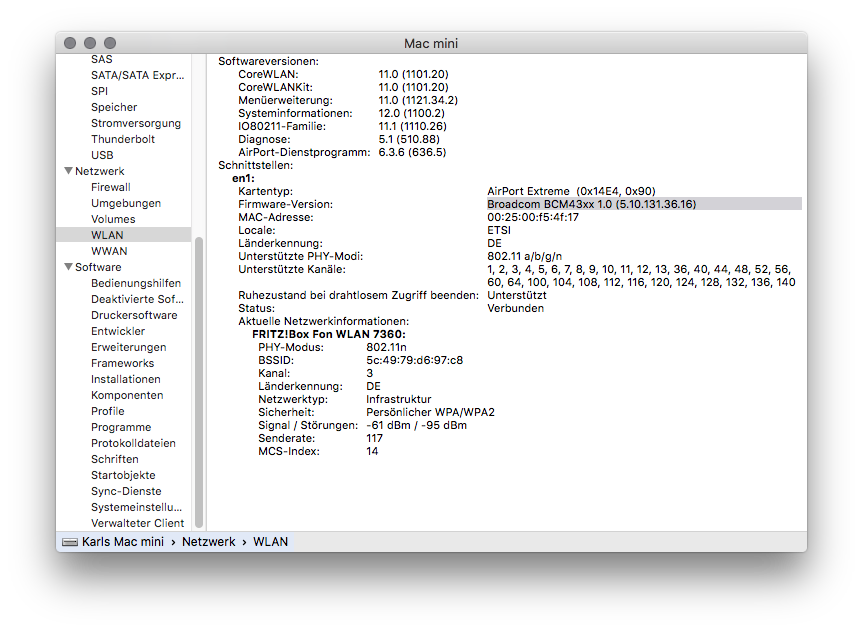Open Volumes under Netzwerk
The height and width of the screenshot is (632, 863).
click(113, 219)
